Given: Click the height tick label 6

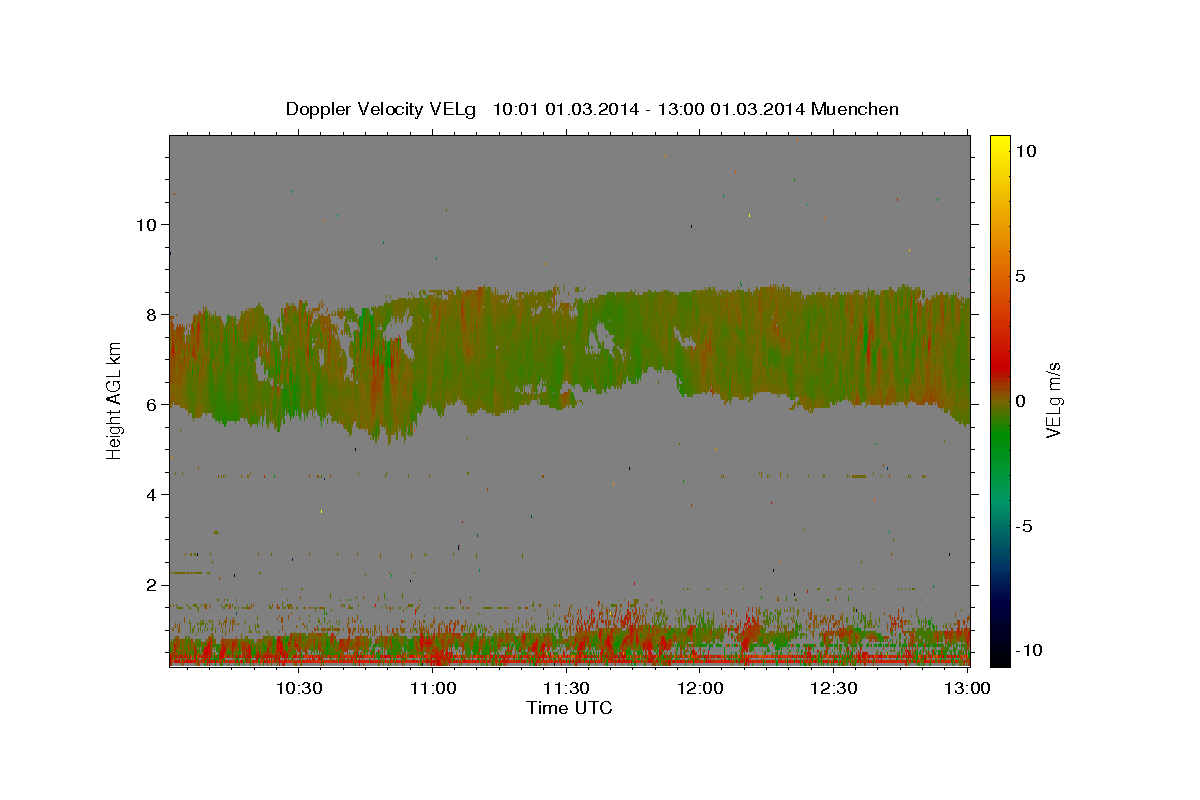Looking at the screenshot, I should click(x=151, y=404).
